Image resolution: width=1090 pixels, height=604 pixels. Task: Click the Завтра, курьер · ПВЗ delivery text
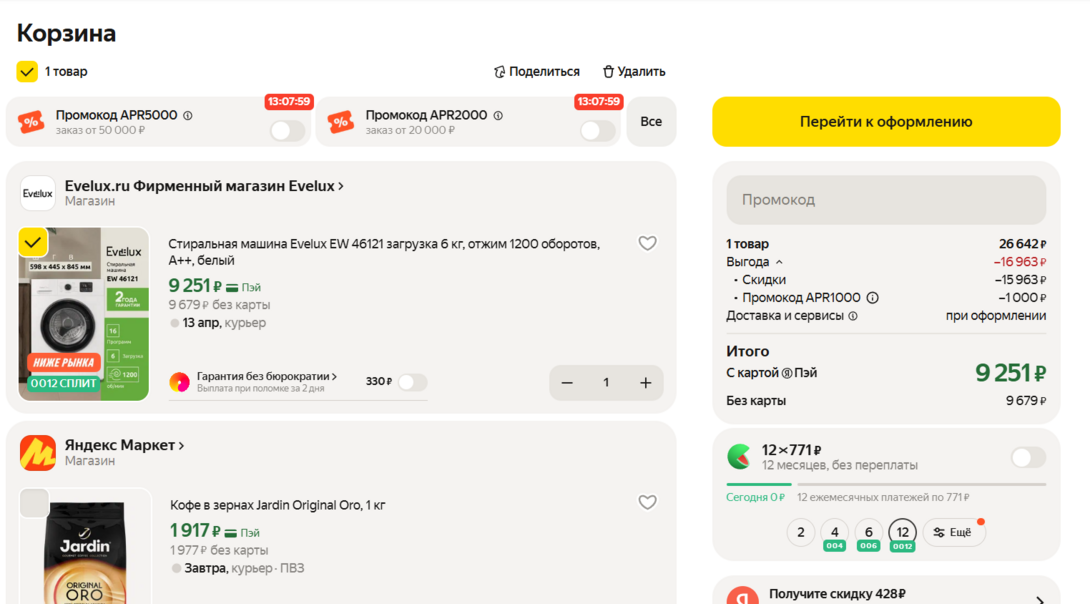pos(244,568)
